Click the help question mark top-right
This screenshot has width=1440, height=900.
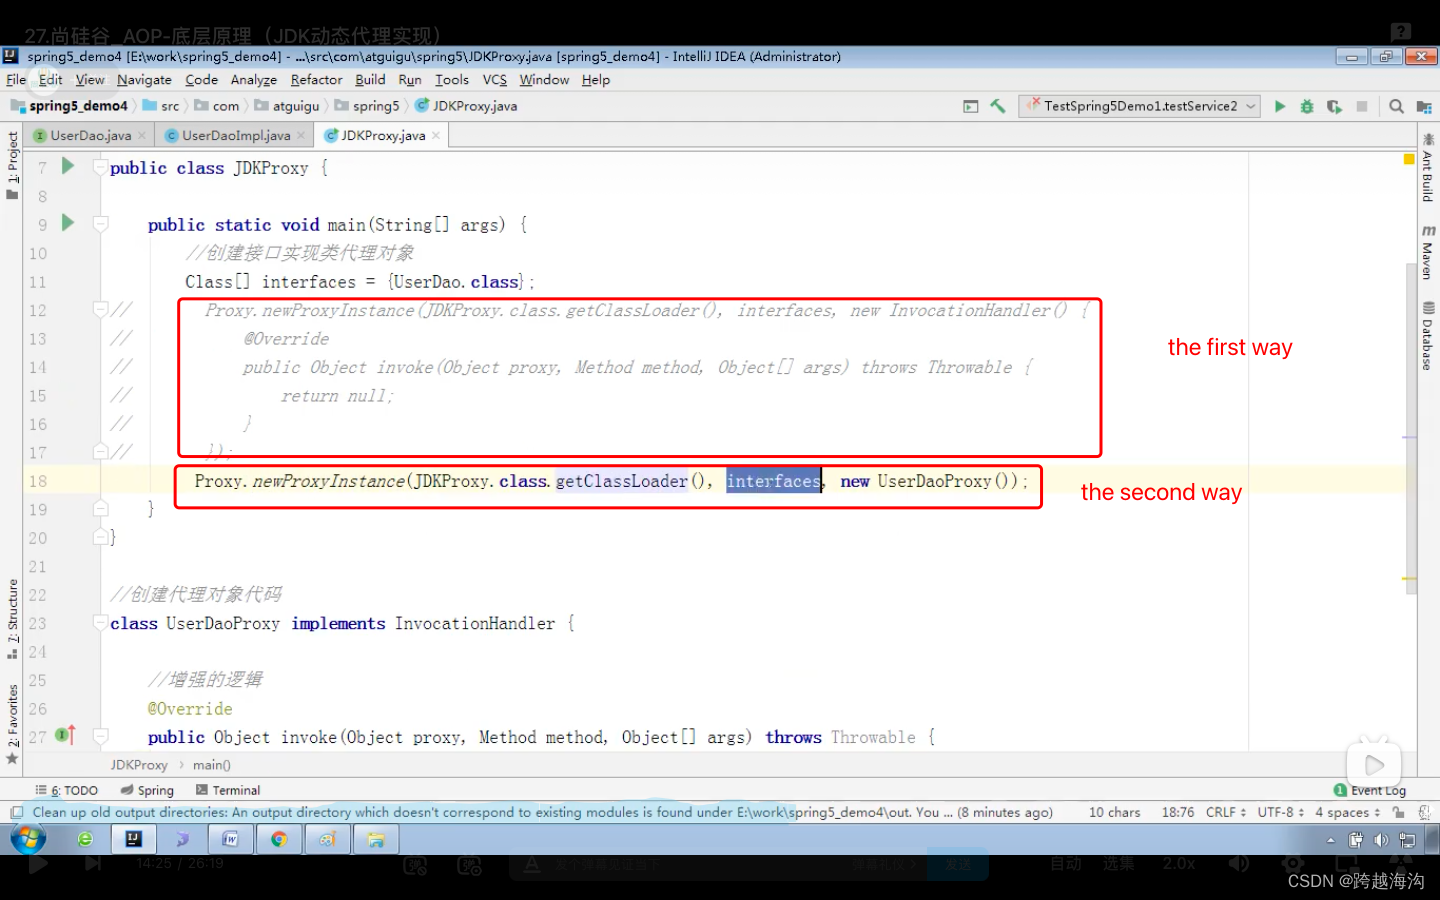click(x=1401, y=32)
